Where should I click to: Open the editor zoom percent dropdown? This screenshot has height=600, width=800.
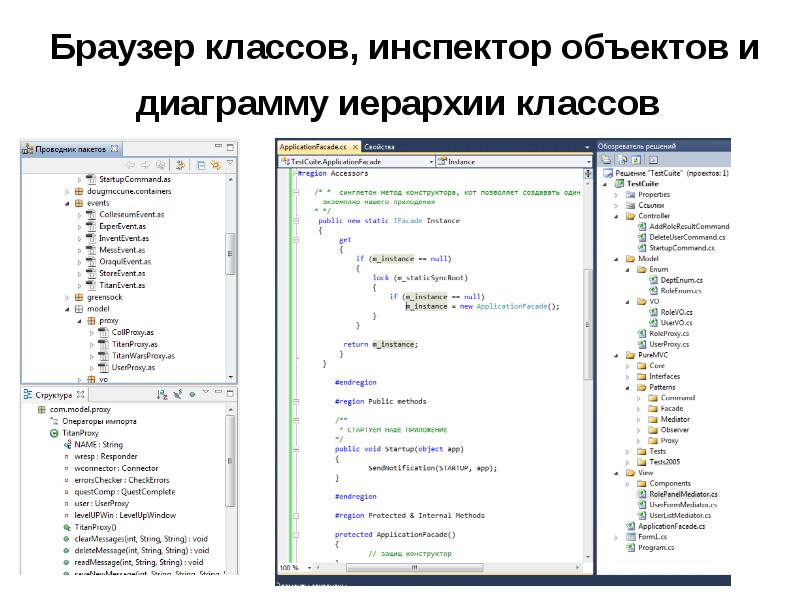click(x=309, y=568)
